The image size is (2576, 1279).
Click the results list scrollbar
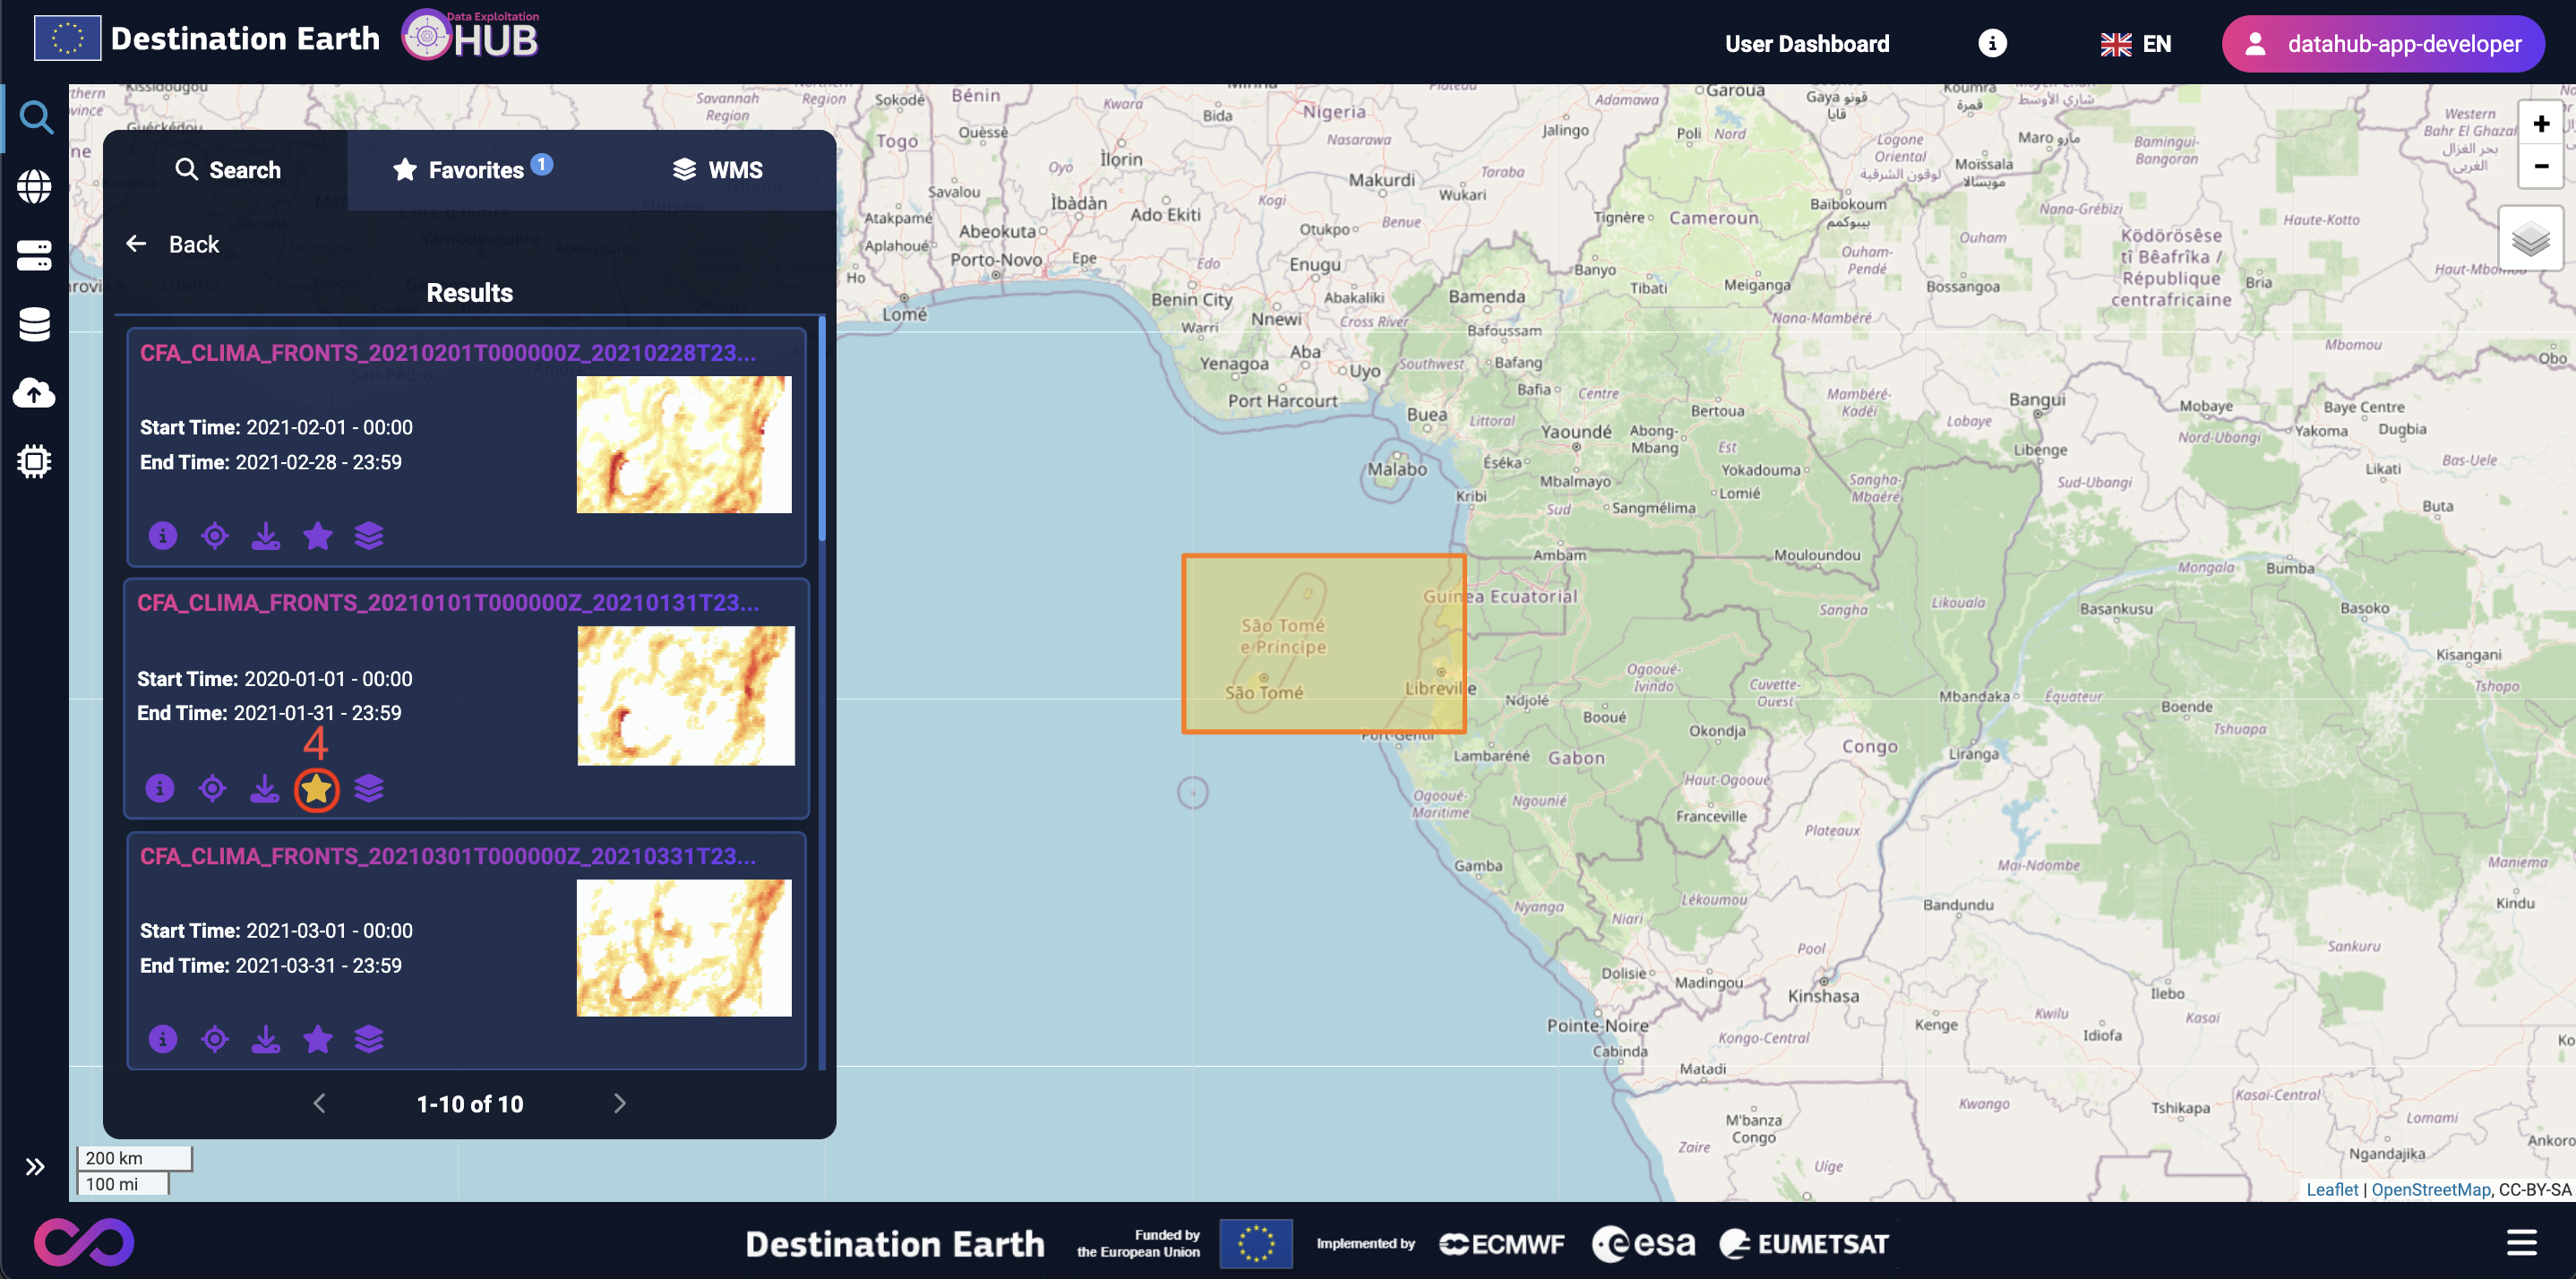(821, 430)
